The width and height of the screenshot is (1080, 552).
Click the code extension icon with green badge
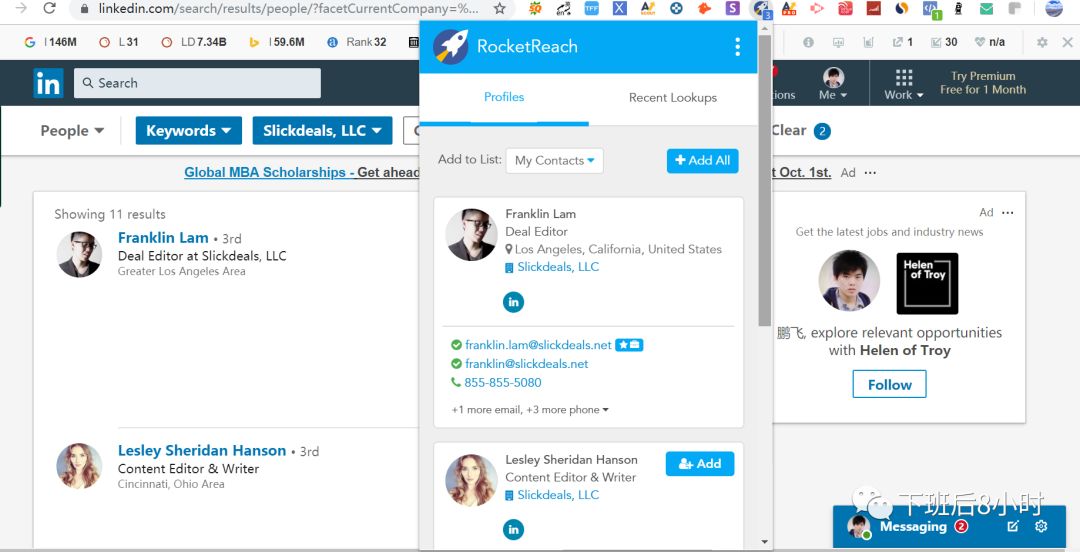click(x=931, y=9)
